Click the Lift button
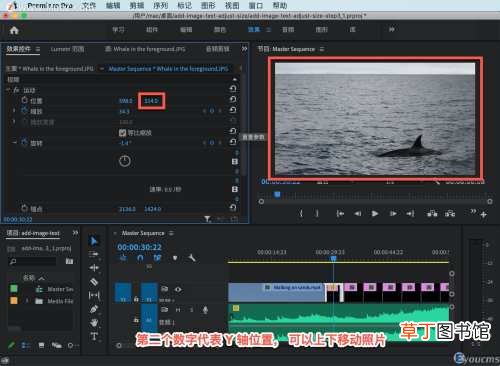Screen dimensions: 500x366 pyautogui.click(x=432, y=213)
